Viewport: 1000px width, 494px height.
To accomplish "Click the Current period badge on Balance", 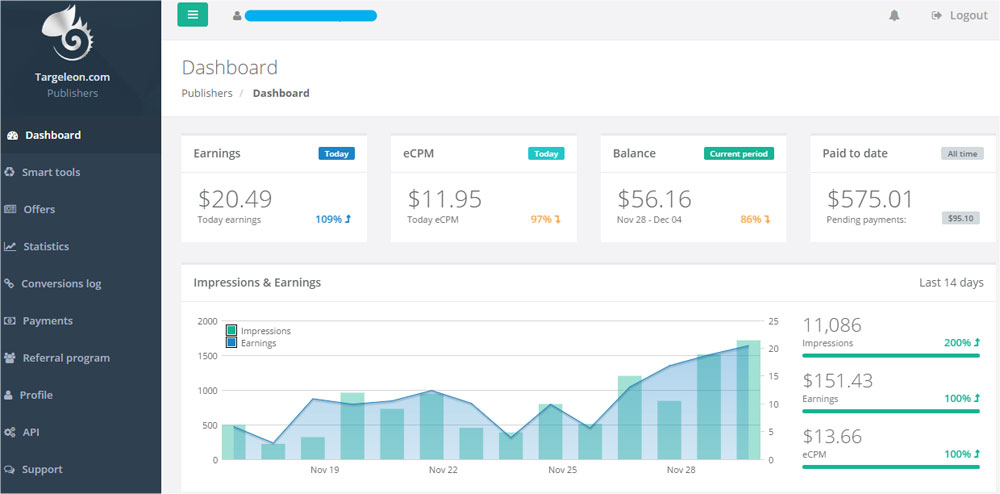I will pos(738,154).
